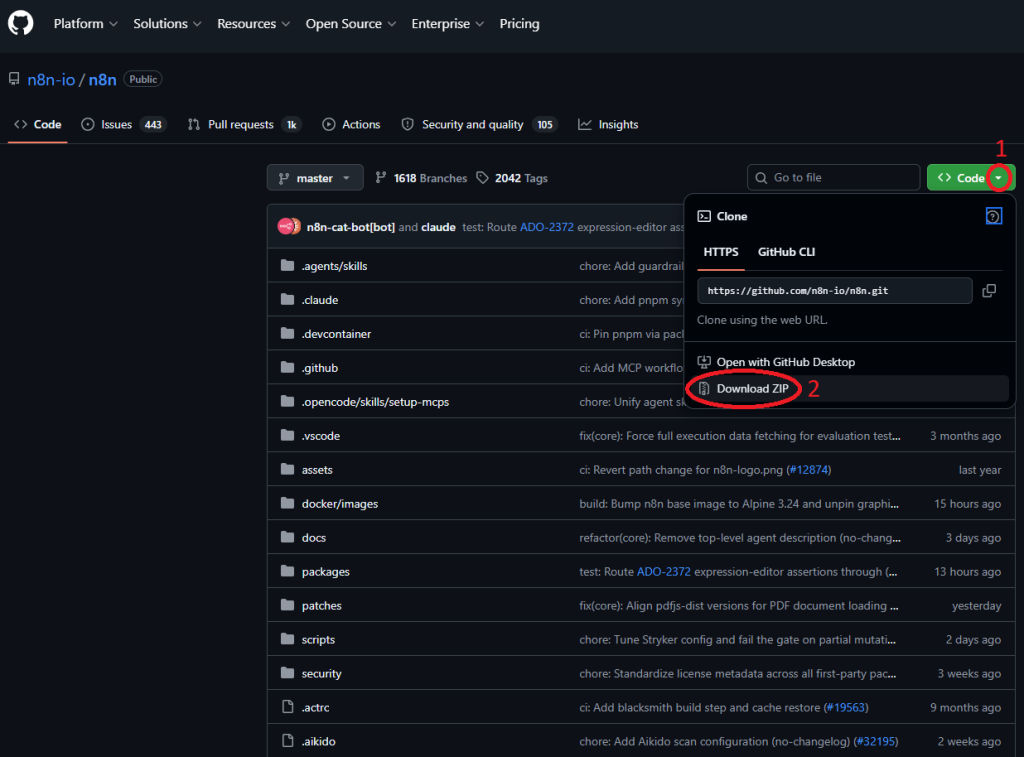1024x757 pixels.
Task: Copy the clone URL with copy icon
Action: click(989, 291)
